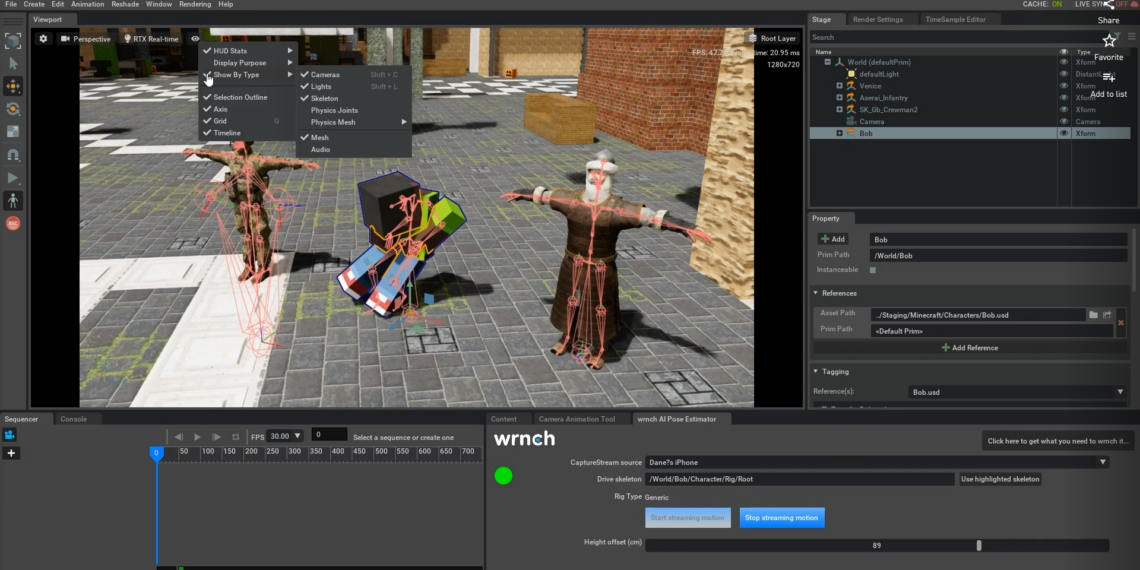Viewport: 1140px width, 570px height.
Task: Click the folder icon beside Asset Path
Action: (1093, 315)
